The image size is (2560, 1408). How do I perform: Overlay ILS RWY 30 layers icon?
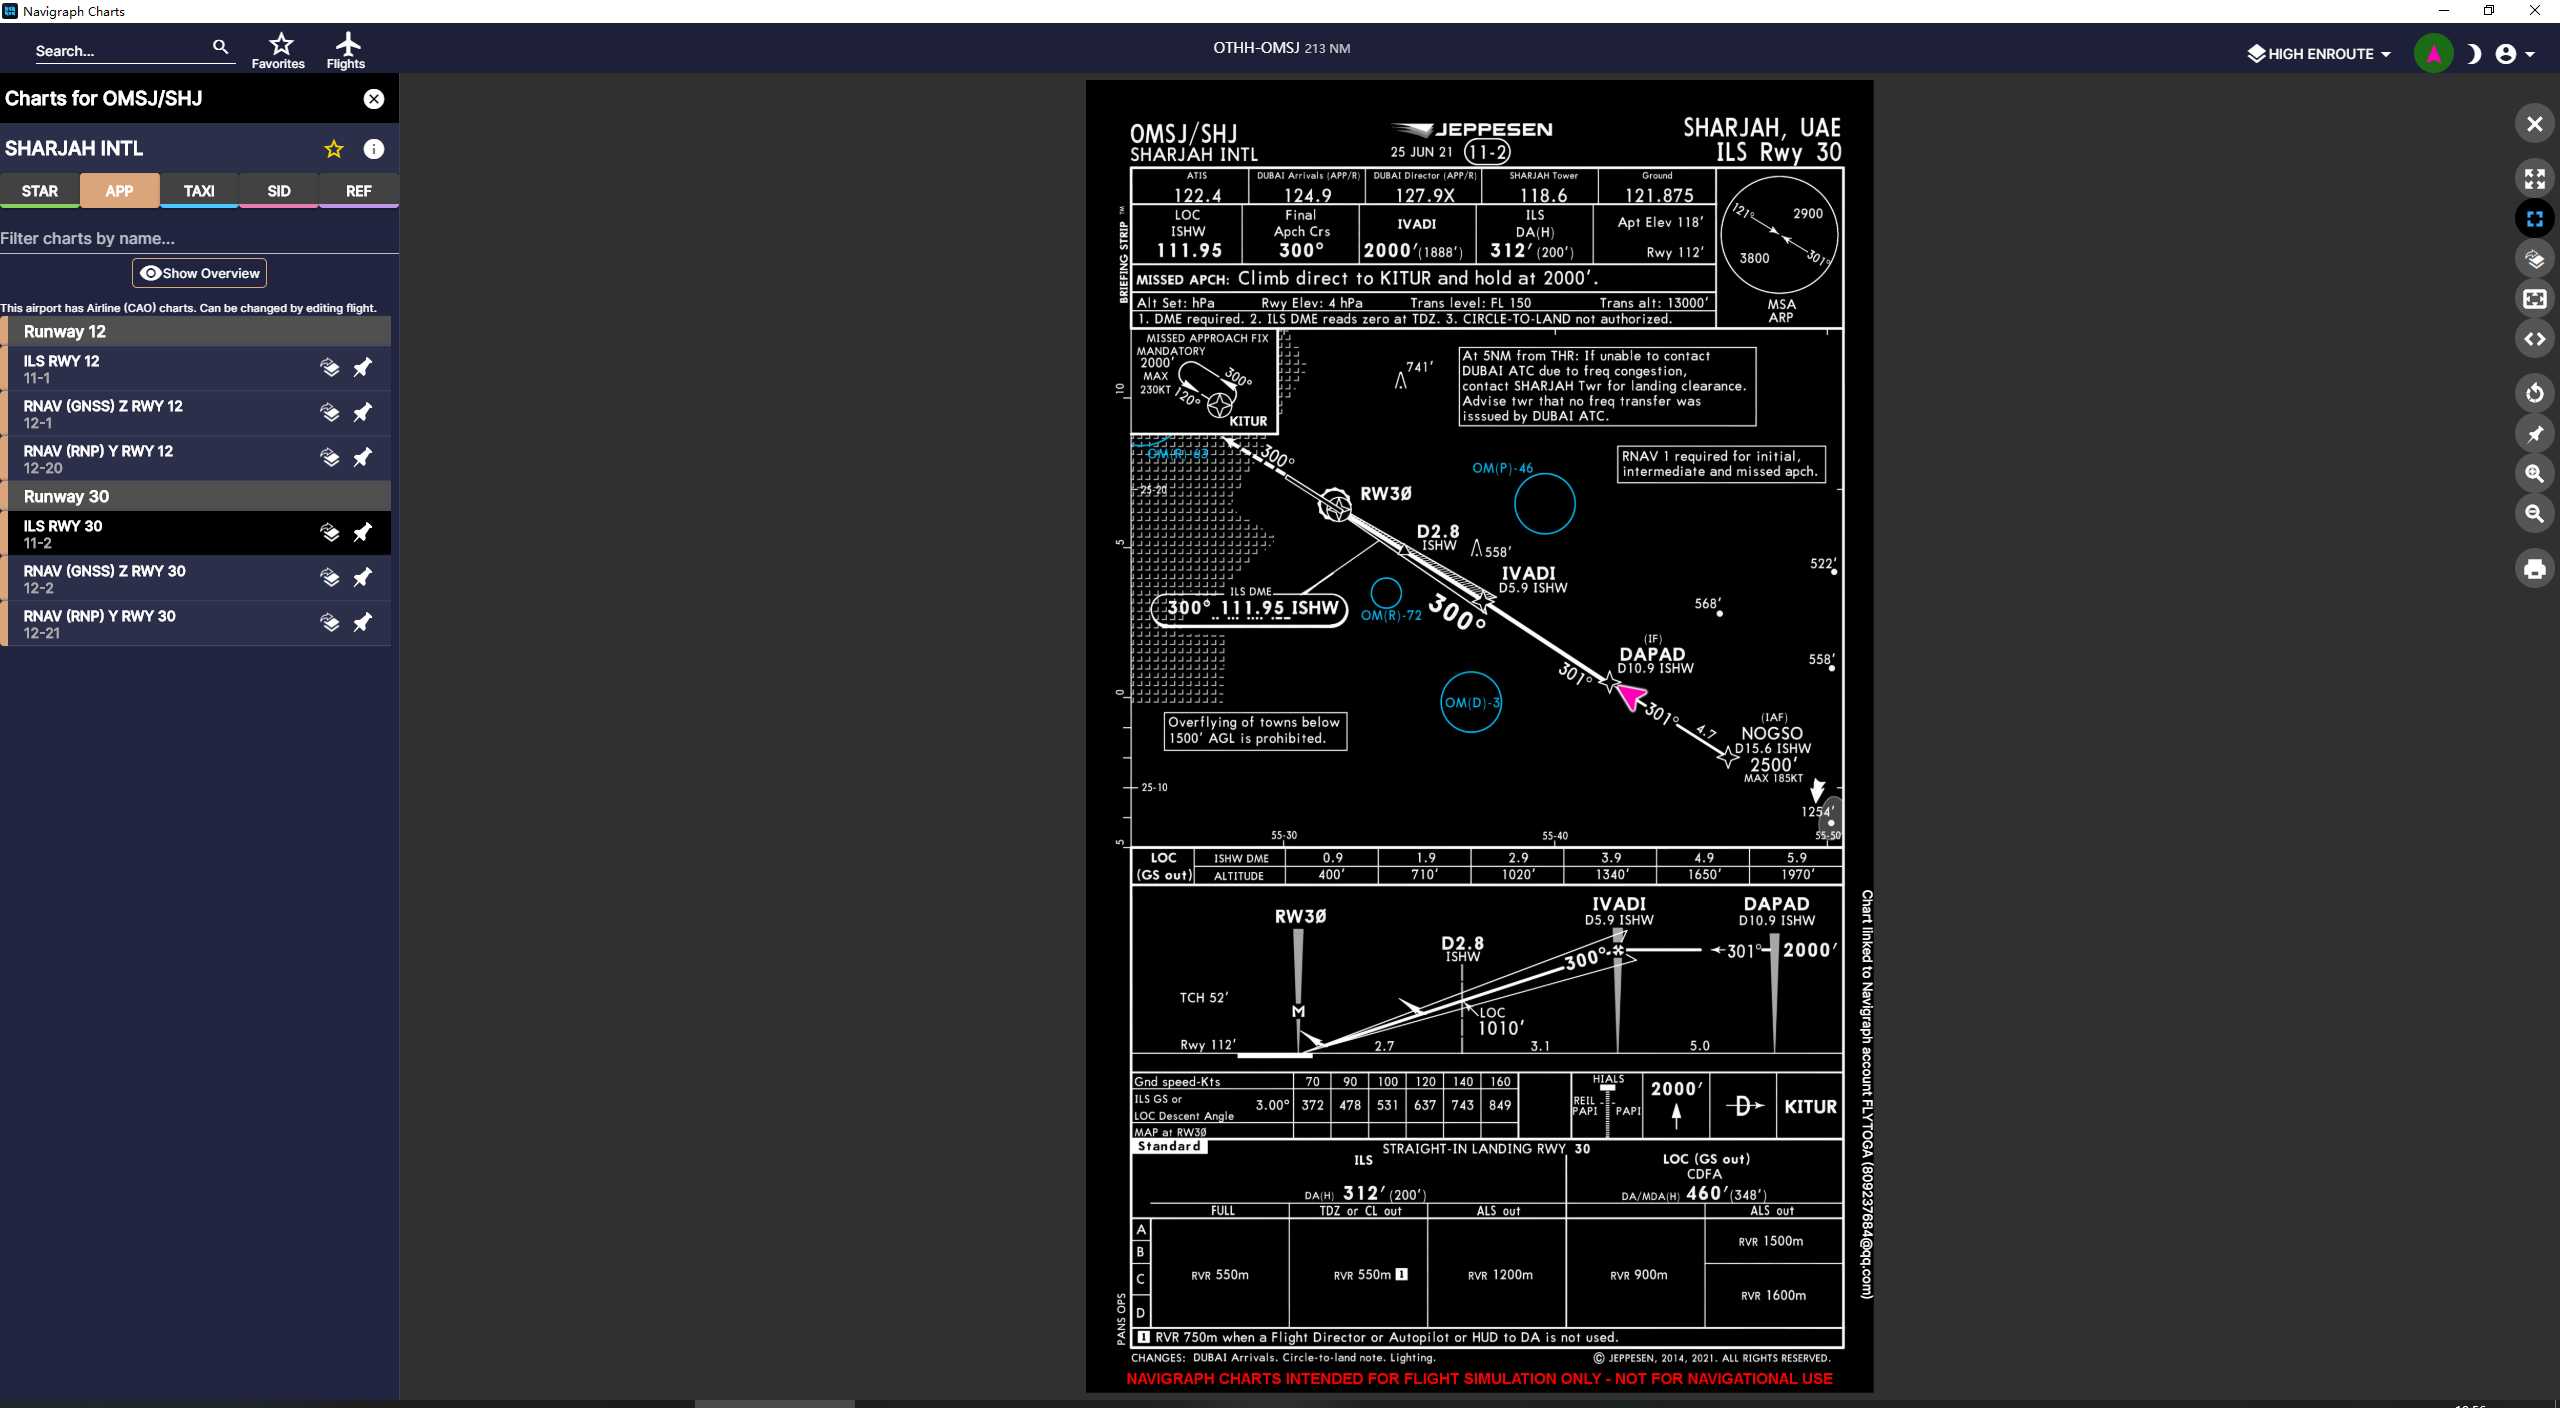click(329, 532)
